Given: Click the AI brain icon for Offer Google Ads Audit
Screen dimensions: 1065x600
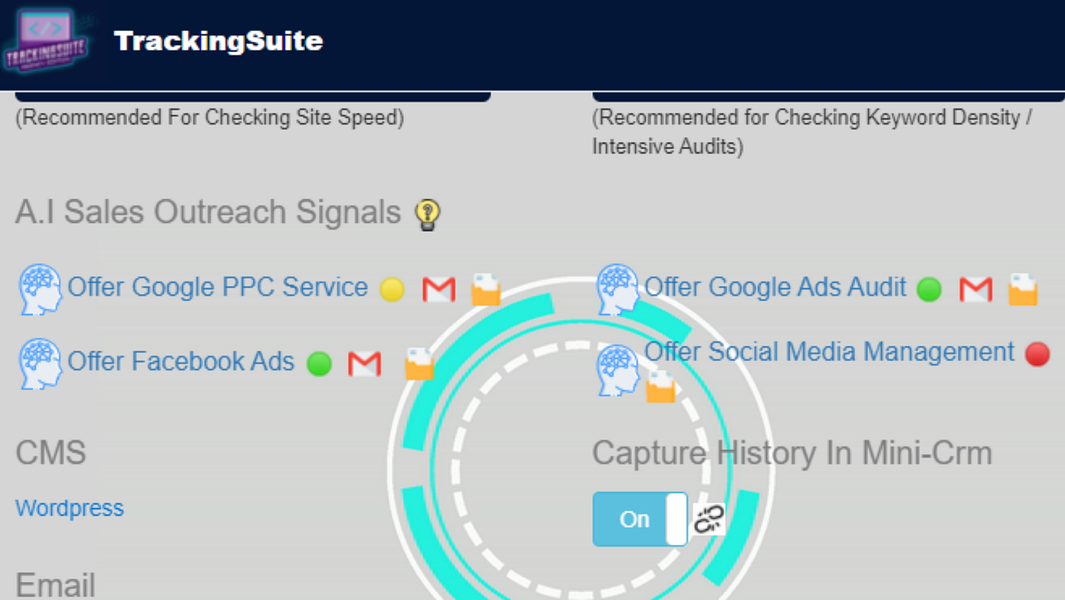Looking at the screenshot, I should pyautogui.click(x=619, y=288).
